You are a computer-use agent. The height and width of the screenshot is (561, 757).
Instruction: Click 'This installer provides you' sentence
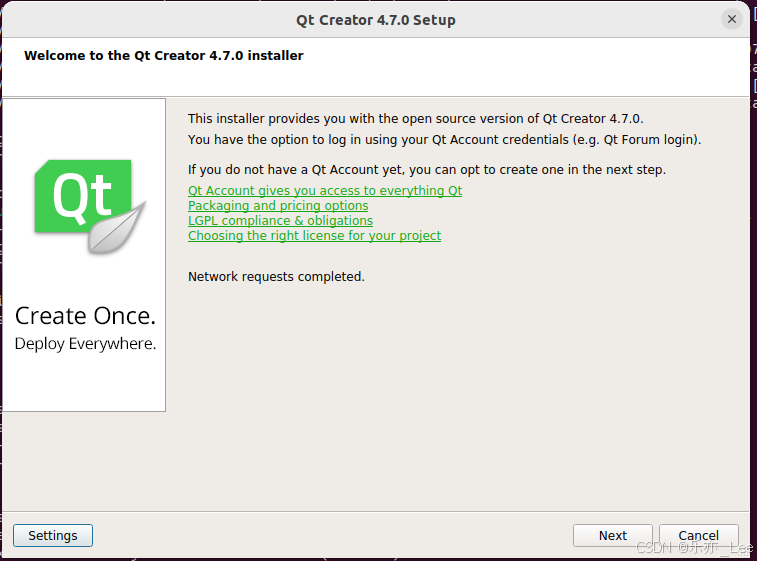click(x=416, y=119)
